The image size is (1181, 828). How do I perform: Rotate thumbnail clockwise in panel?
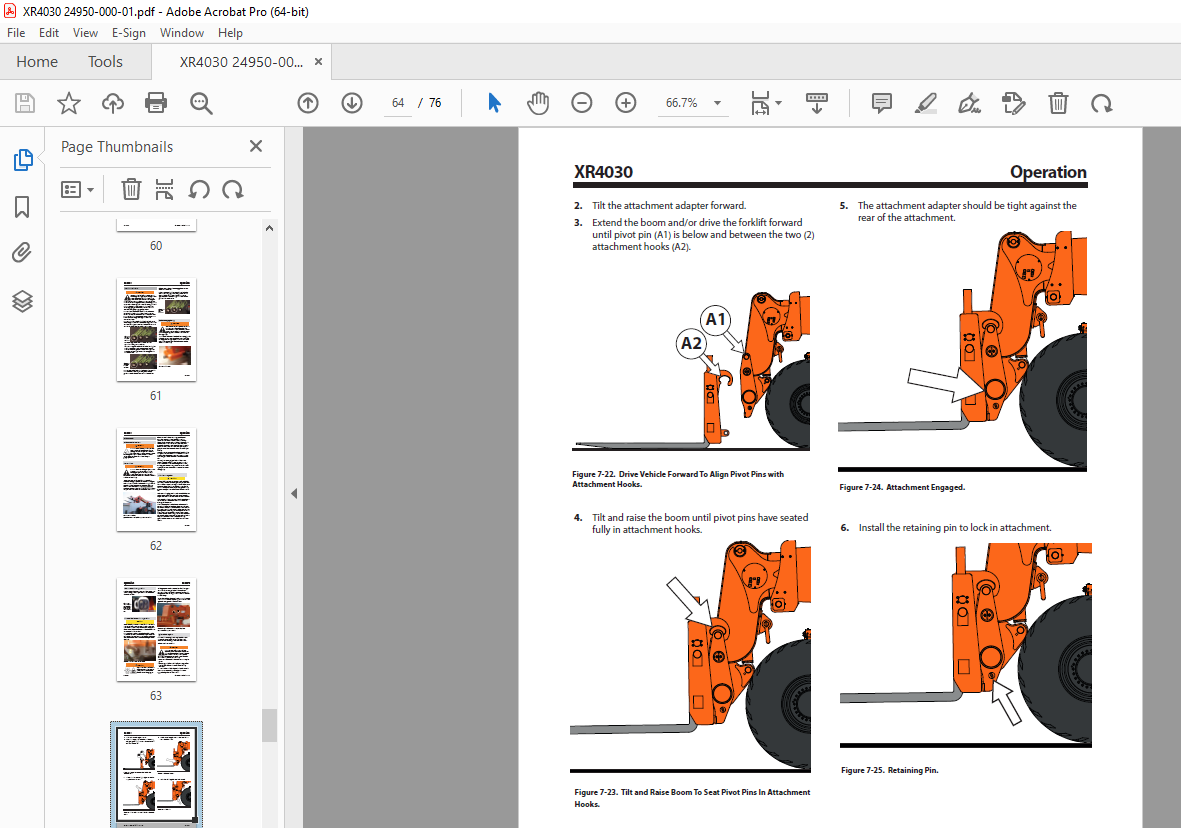[x=233, y=189]
